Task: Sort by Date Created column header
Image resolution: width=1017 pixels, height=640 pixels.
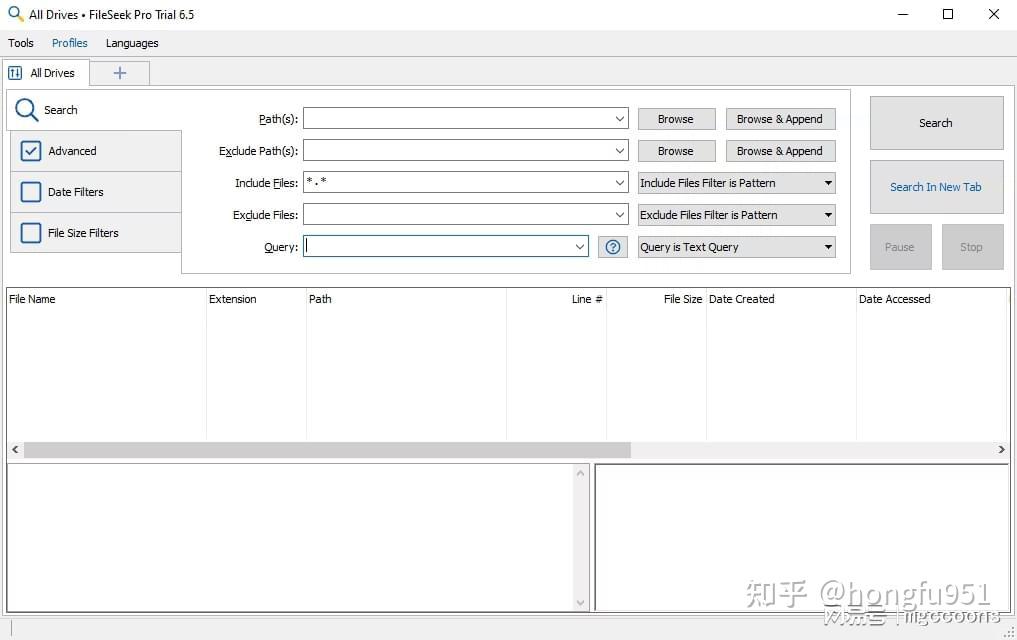Action: [782, 299]
